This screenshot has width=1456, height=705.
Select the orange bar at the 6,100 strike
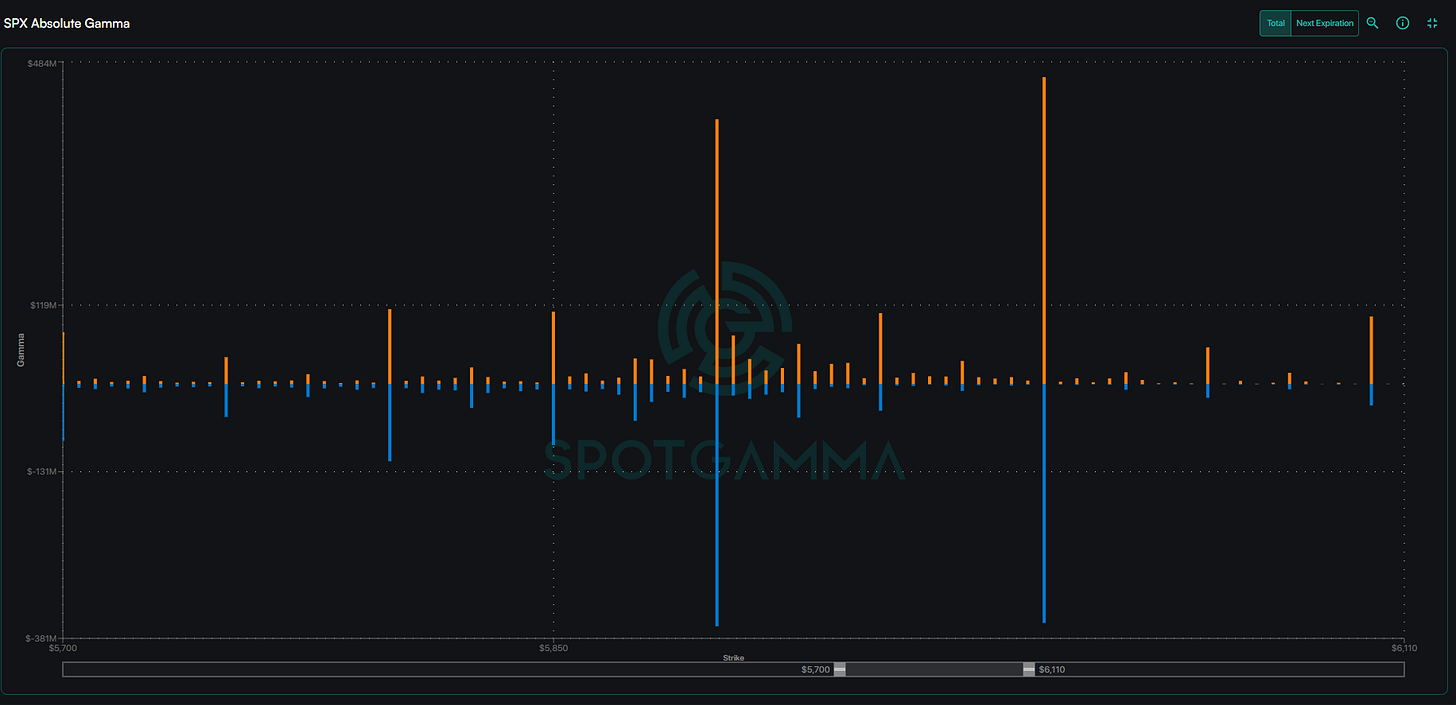tap(1371, 349)
